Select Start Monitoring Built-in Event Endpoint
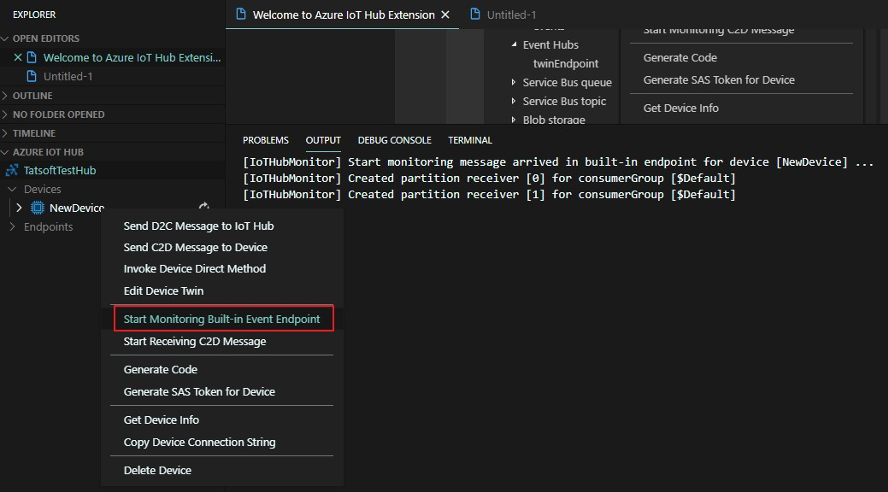 221,319
